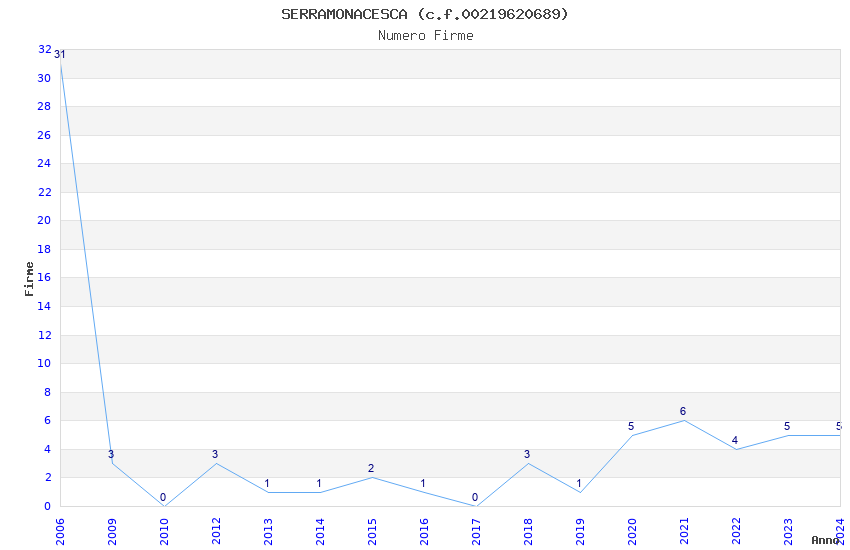Select the year label 2010 on x-axis
Image resolution: width=850 pixels, height=550 pixels.
(x=164, y=531)
